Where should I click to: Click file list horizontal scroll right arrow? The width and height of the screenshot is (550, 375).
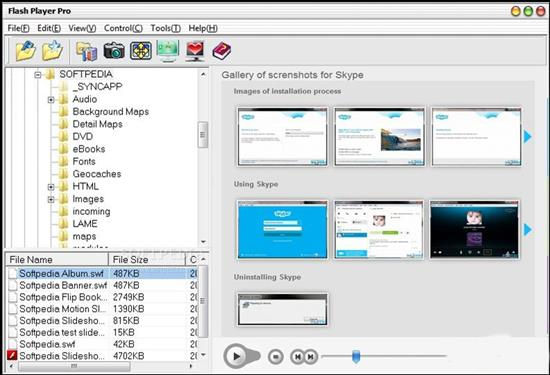pyautogui.click(x=190, y=366)
